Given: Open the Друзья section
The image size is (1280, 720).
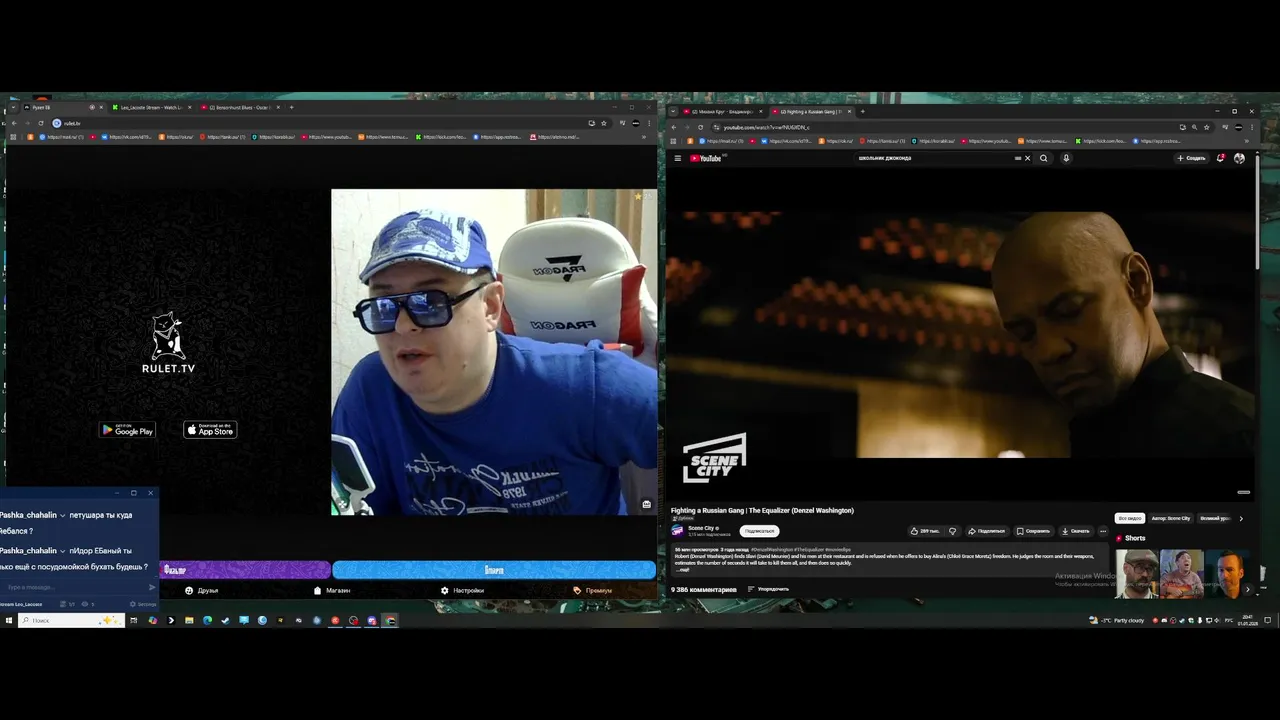Looking at the screenshot, I should click(201, 590).
